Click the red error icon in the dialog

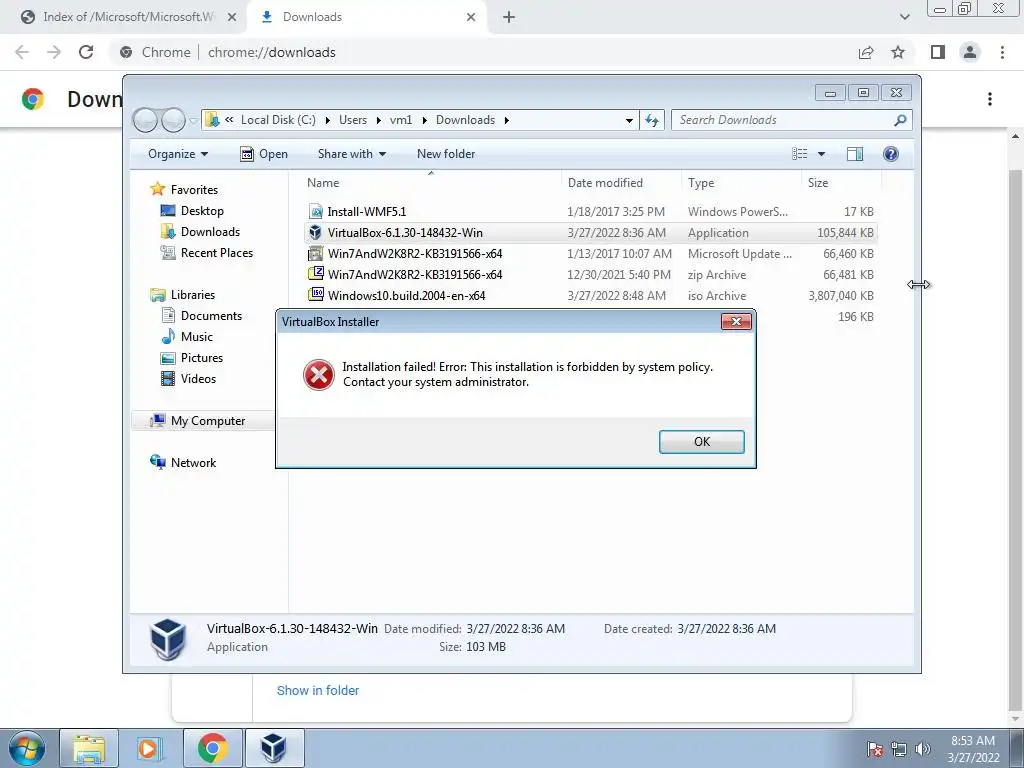pyautogui.click(x=319, y=375)
